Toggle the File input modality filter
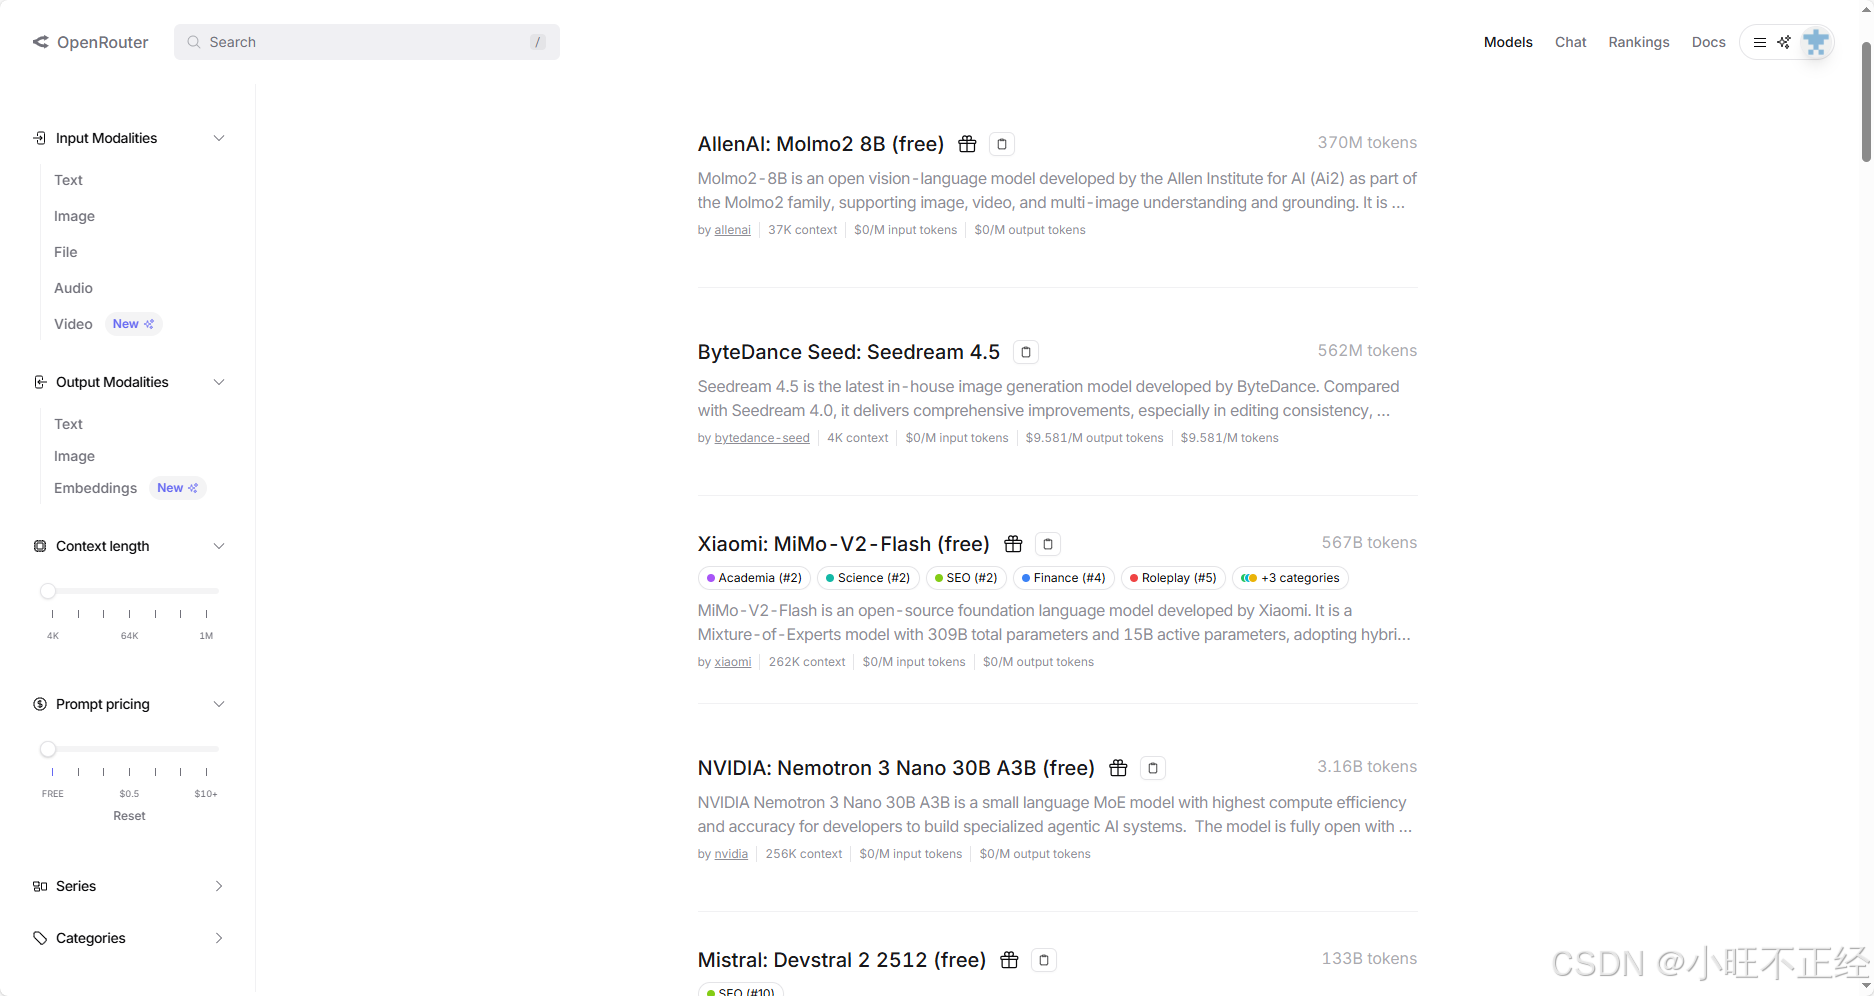This screenshot has height=996, width=1874. point(65,252)
